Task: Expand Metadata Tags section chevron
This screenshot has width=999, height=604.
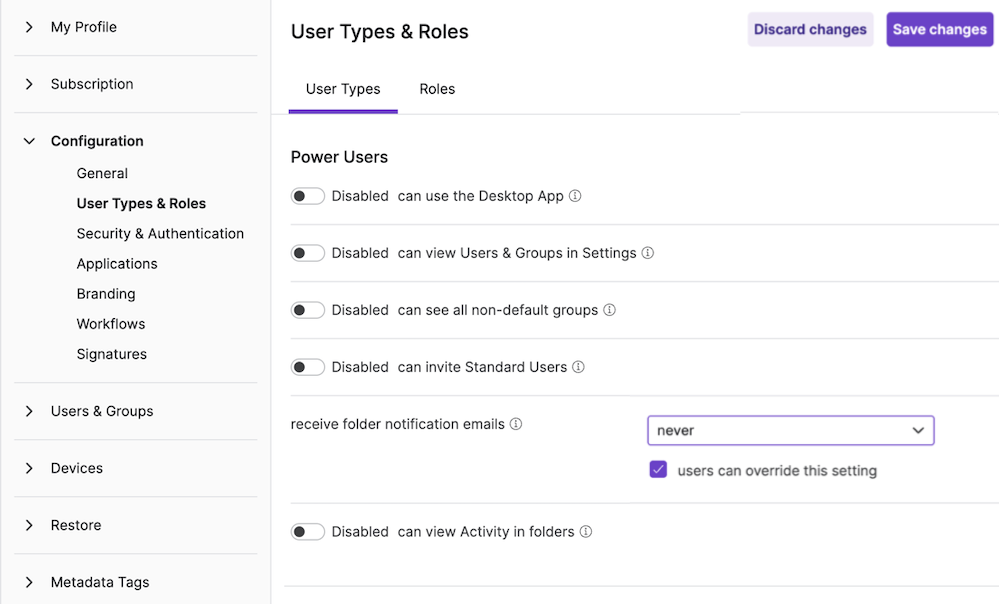Action: click(x=29, y=582)
